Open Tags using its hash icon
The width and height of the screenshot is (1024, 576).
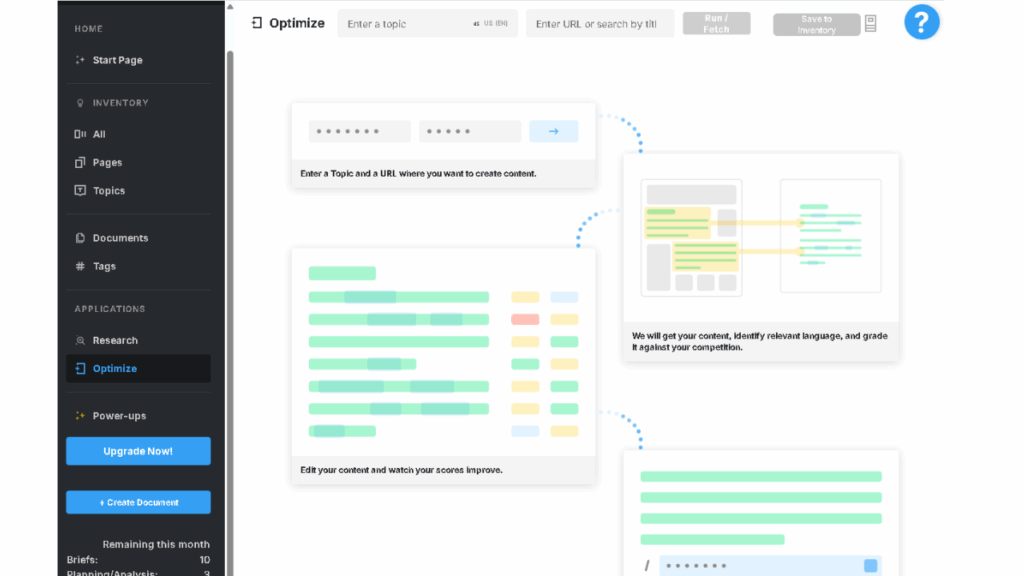pyautogui.click(x=82, y=266)
